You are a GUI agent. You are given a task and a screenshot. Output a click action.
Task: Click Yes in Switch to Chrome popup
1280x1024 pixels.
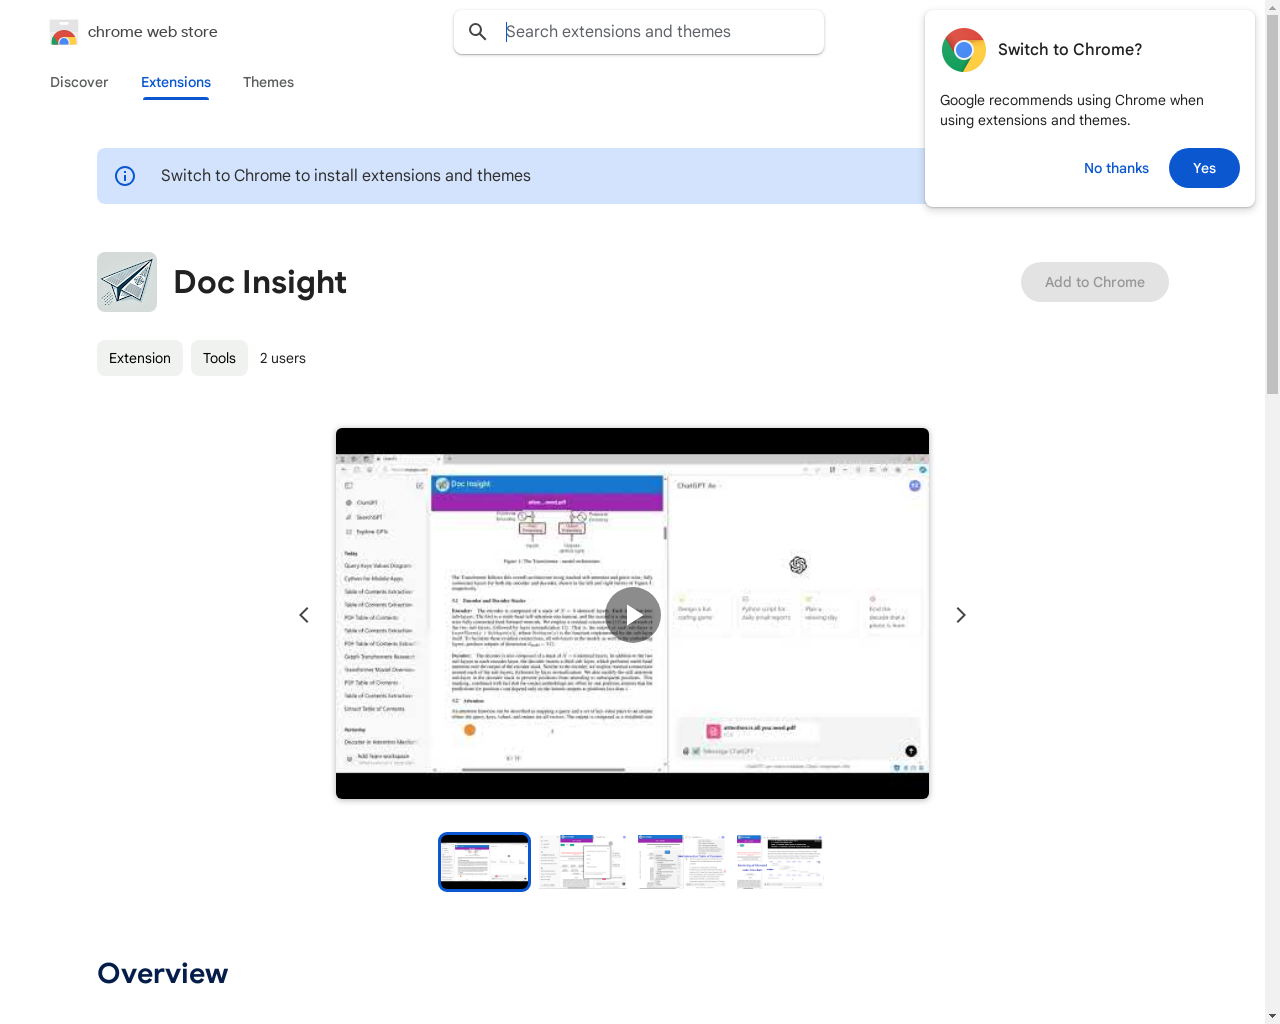[1204, 168]
